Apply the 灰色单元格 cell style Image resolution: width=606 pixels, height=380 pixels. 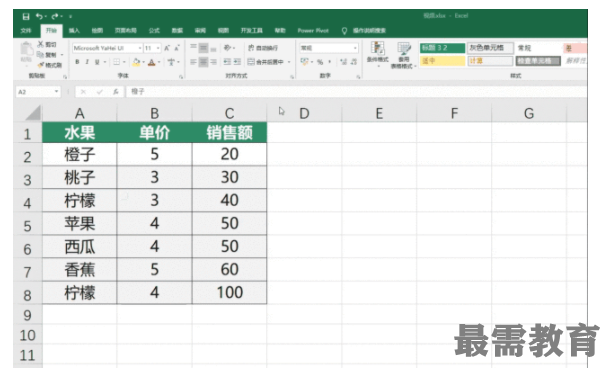[x=490, y=48]
